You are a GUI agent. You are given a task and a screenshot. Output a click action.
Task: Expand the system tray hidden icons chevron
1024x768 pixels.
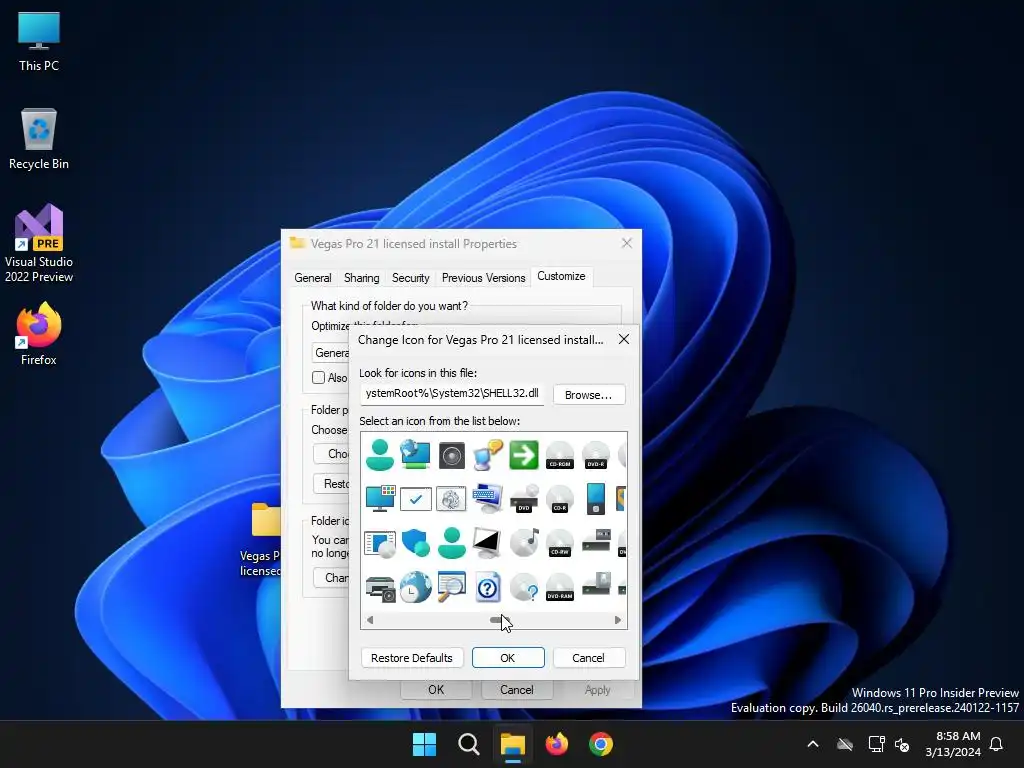point(813,744)
